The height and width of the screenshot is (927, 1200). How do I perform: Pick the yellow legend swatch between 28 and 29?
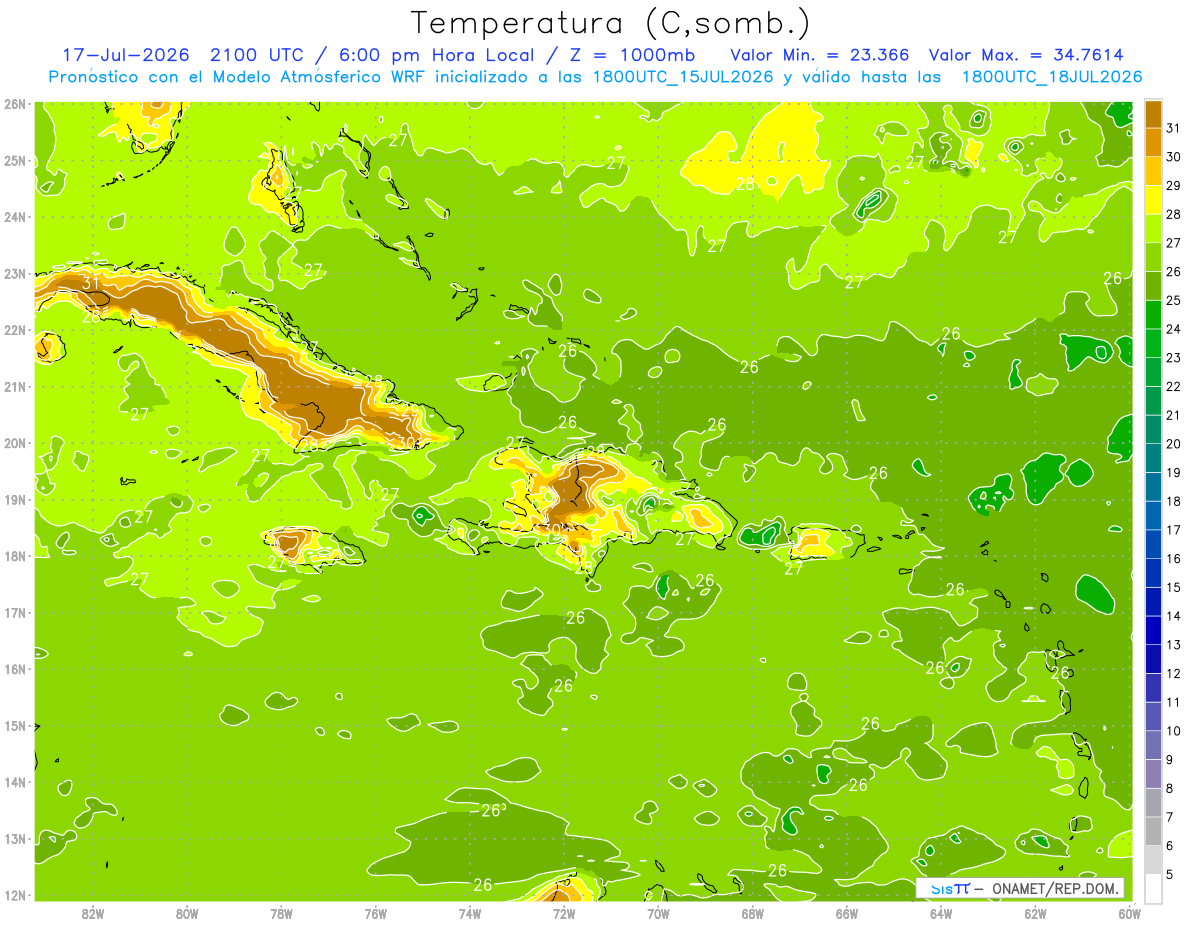click(x=1153, y=200)
